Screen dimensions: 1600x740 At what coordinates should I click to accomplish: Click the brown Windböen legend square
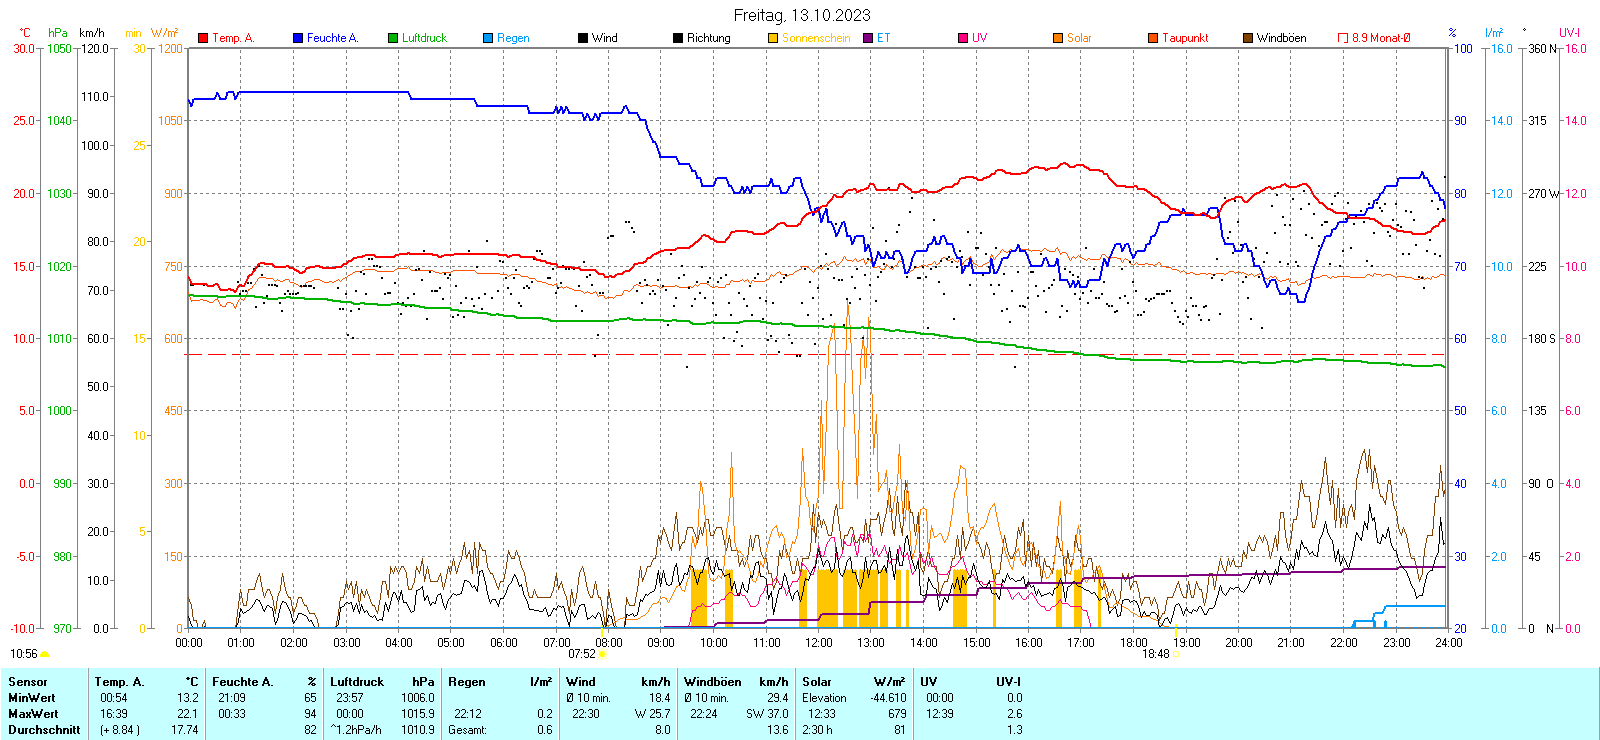click(x=1248, y=38)
